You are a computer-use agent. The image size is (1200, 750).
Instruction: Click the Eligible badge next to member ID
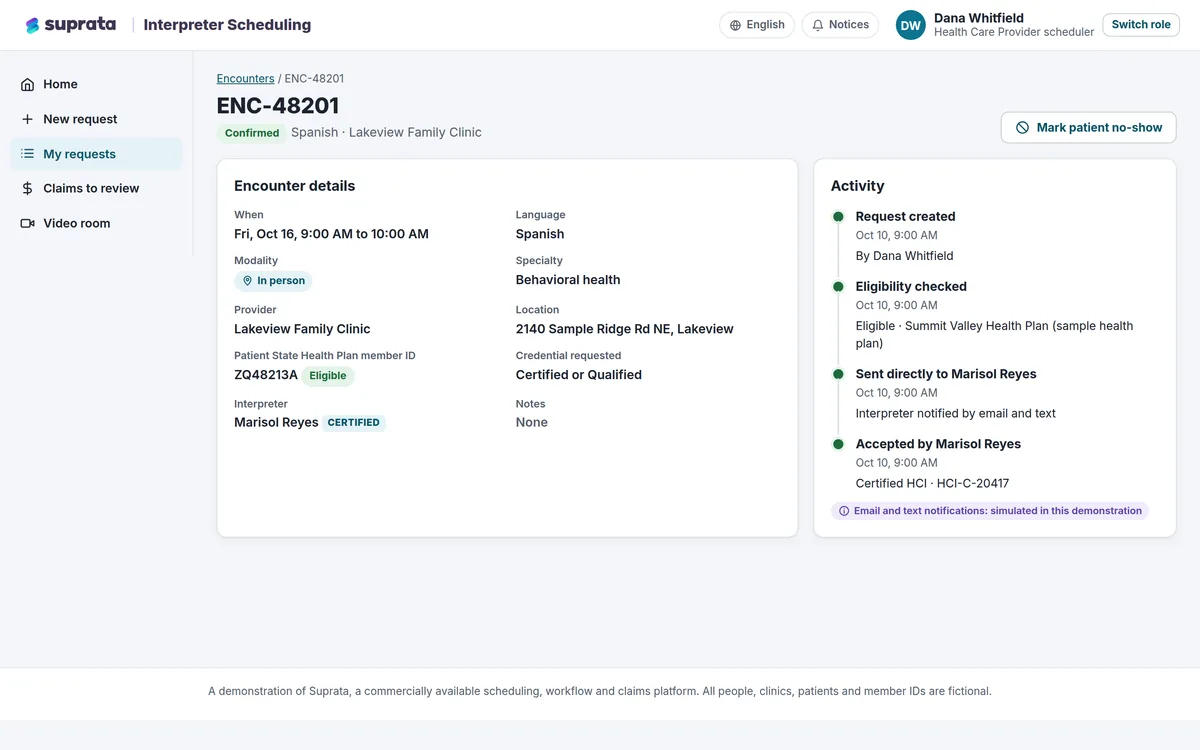coord(328,376)
